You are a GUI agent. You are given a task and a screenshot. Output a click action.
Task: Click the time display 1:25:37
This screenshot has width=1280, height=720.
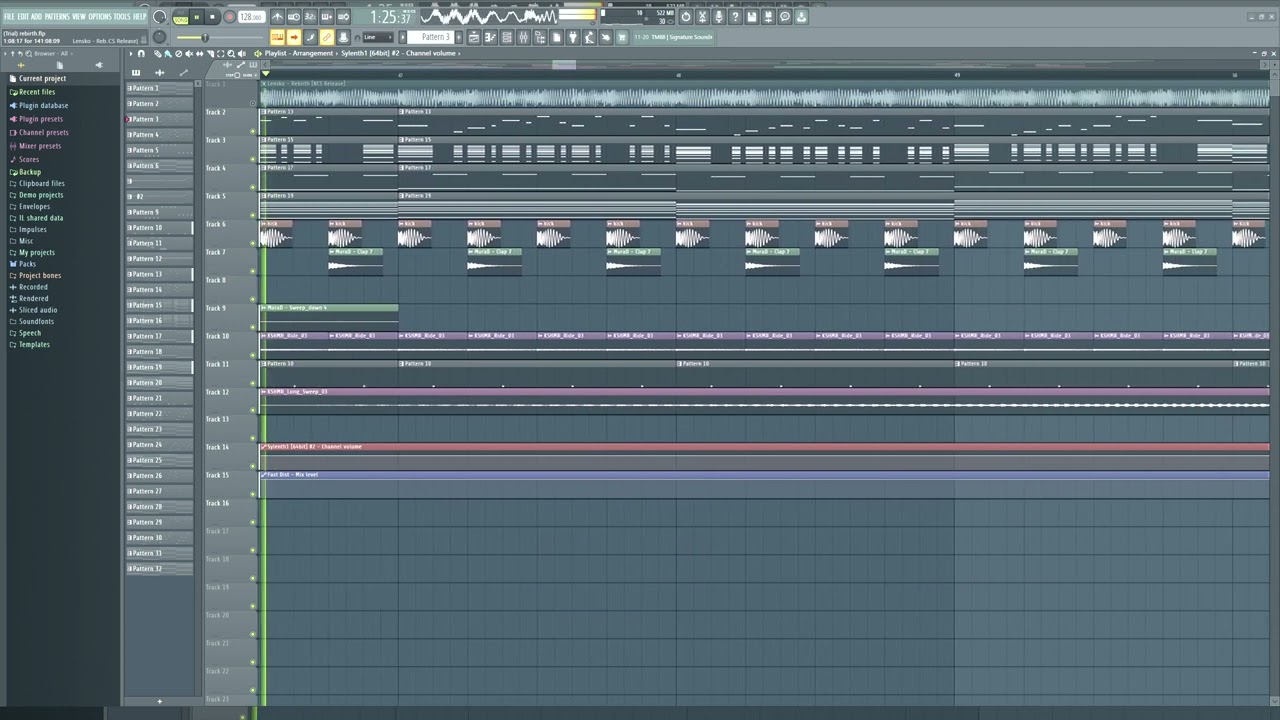(391, 17)
